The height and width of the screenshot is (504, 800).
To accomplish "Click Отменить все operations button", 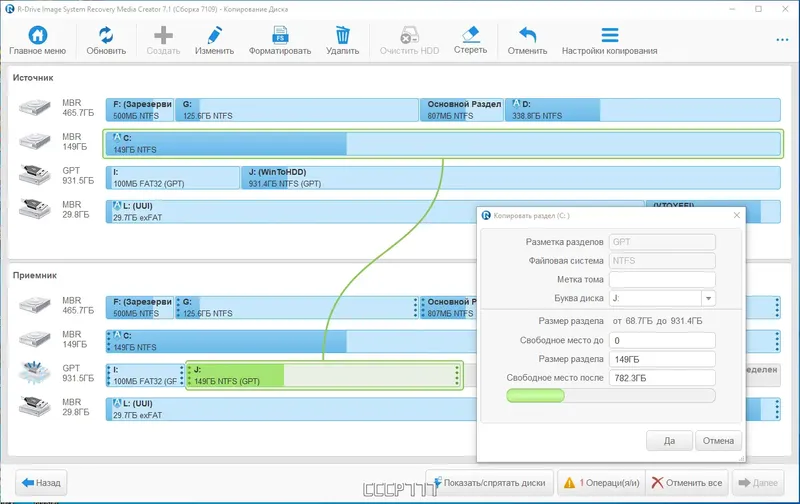I will point(687,483).
